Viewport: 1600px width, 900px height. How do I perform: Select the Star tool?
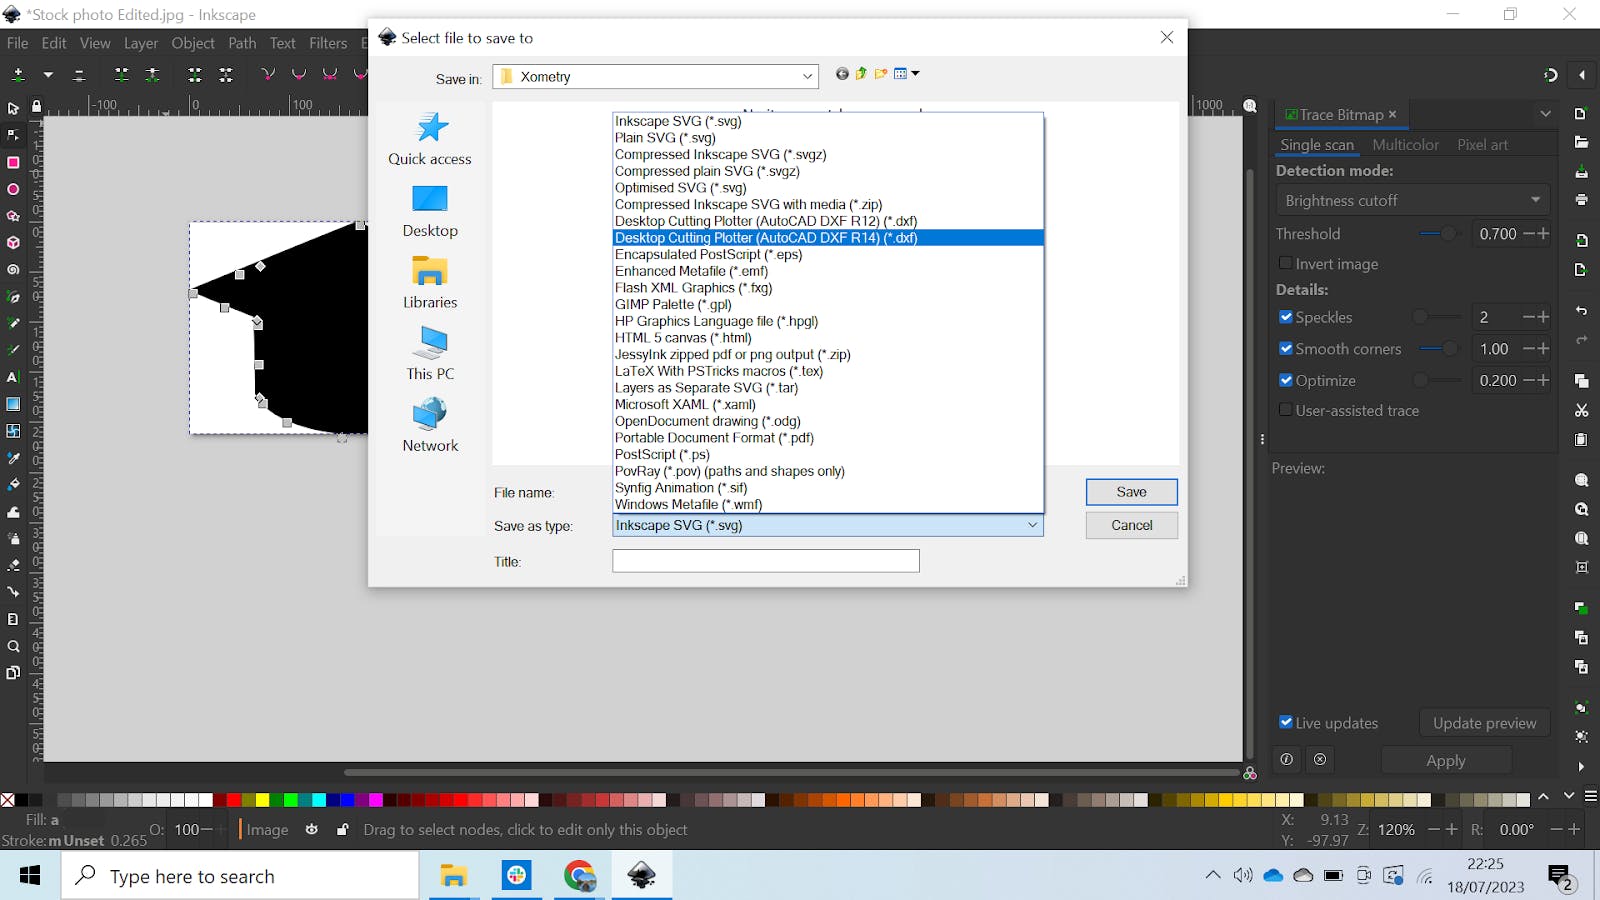[x=13, y=215]
